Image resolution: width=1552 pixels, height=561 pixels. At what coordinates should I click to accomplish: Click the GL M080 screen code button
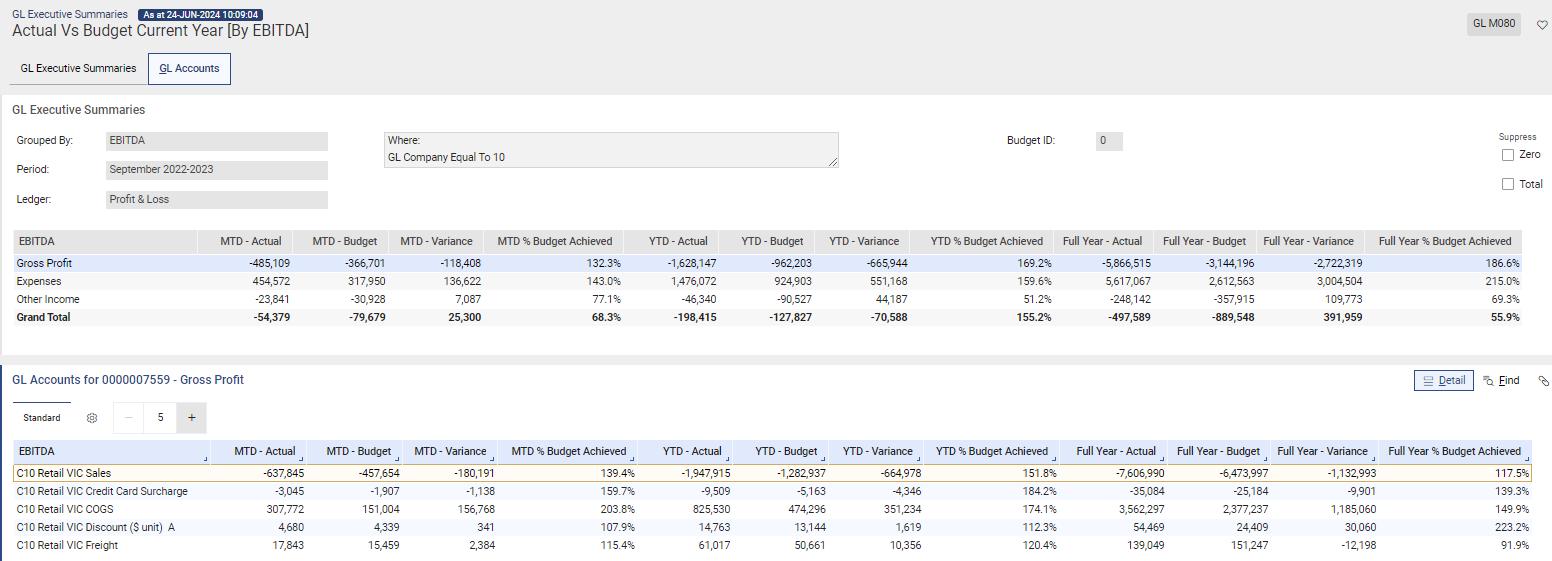pos(1494,24)
